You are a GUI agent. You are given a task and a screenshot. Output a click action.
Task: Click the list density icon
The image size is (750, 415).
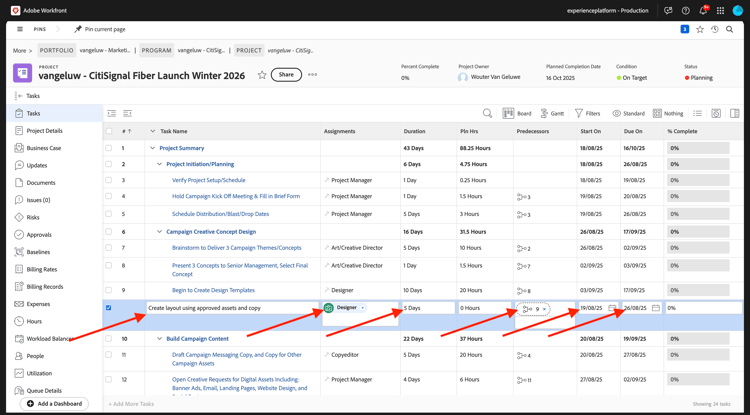[697, 113]
